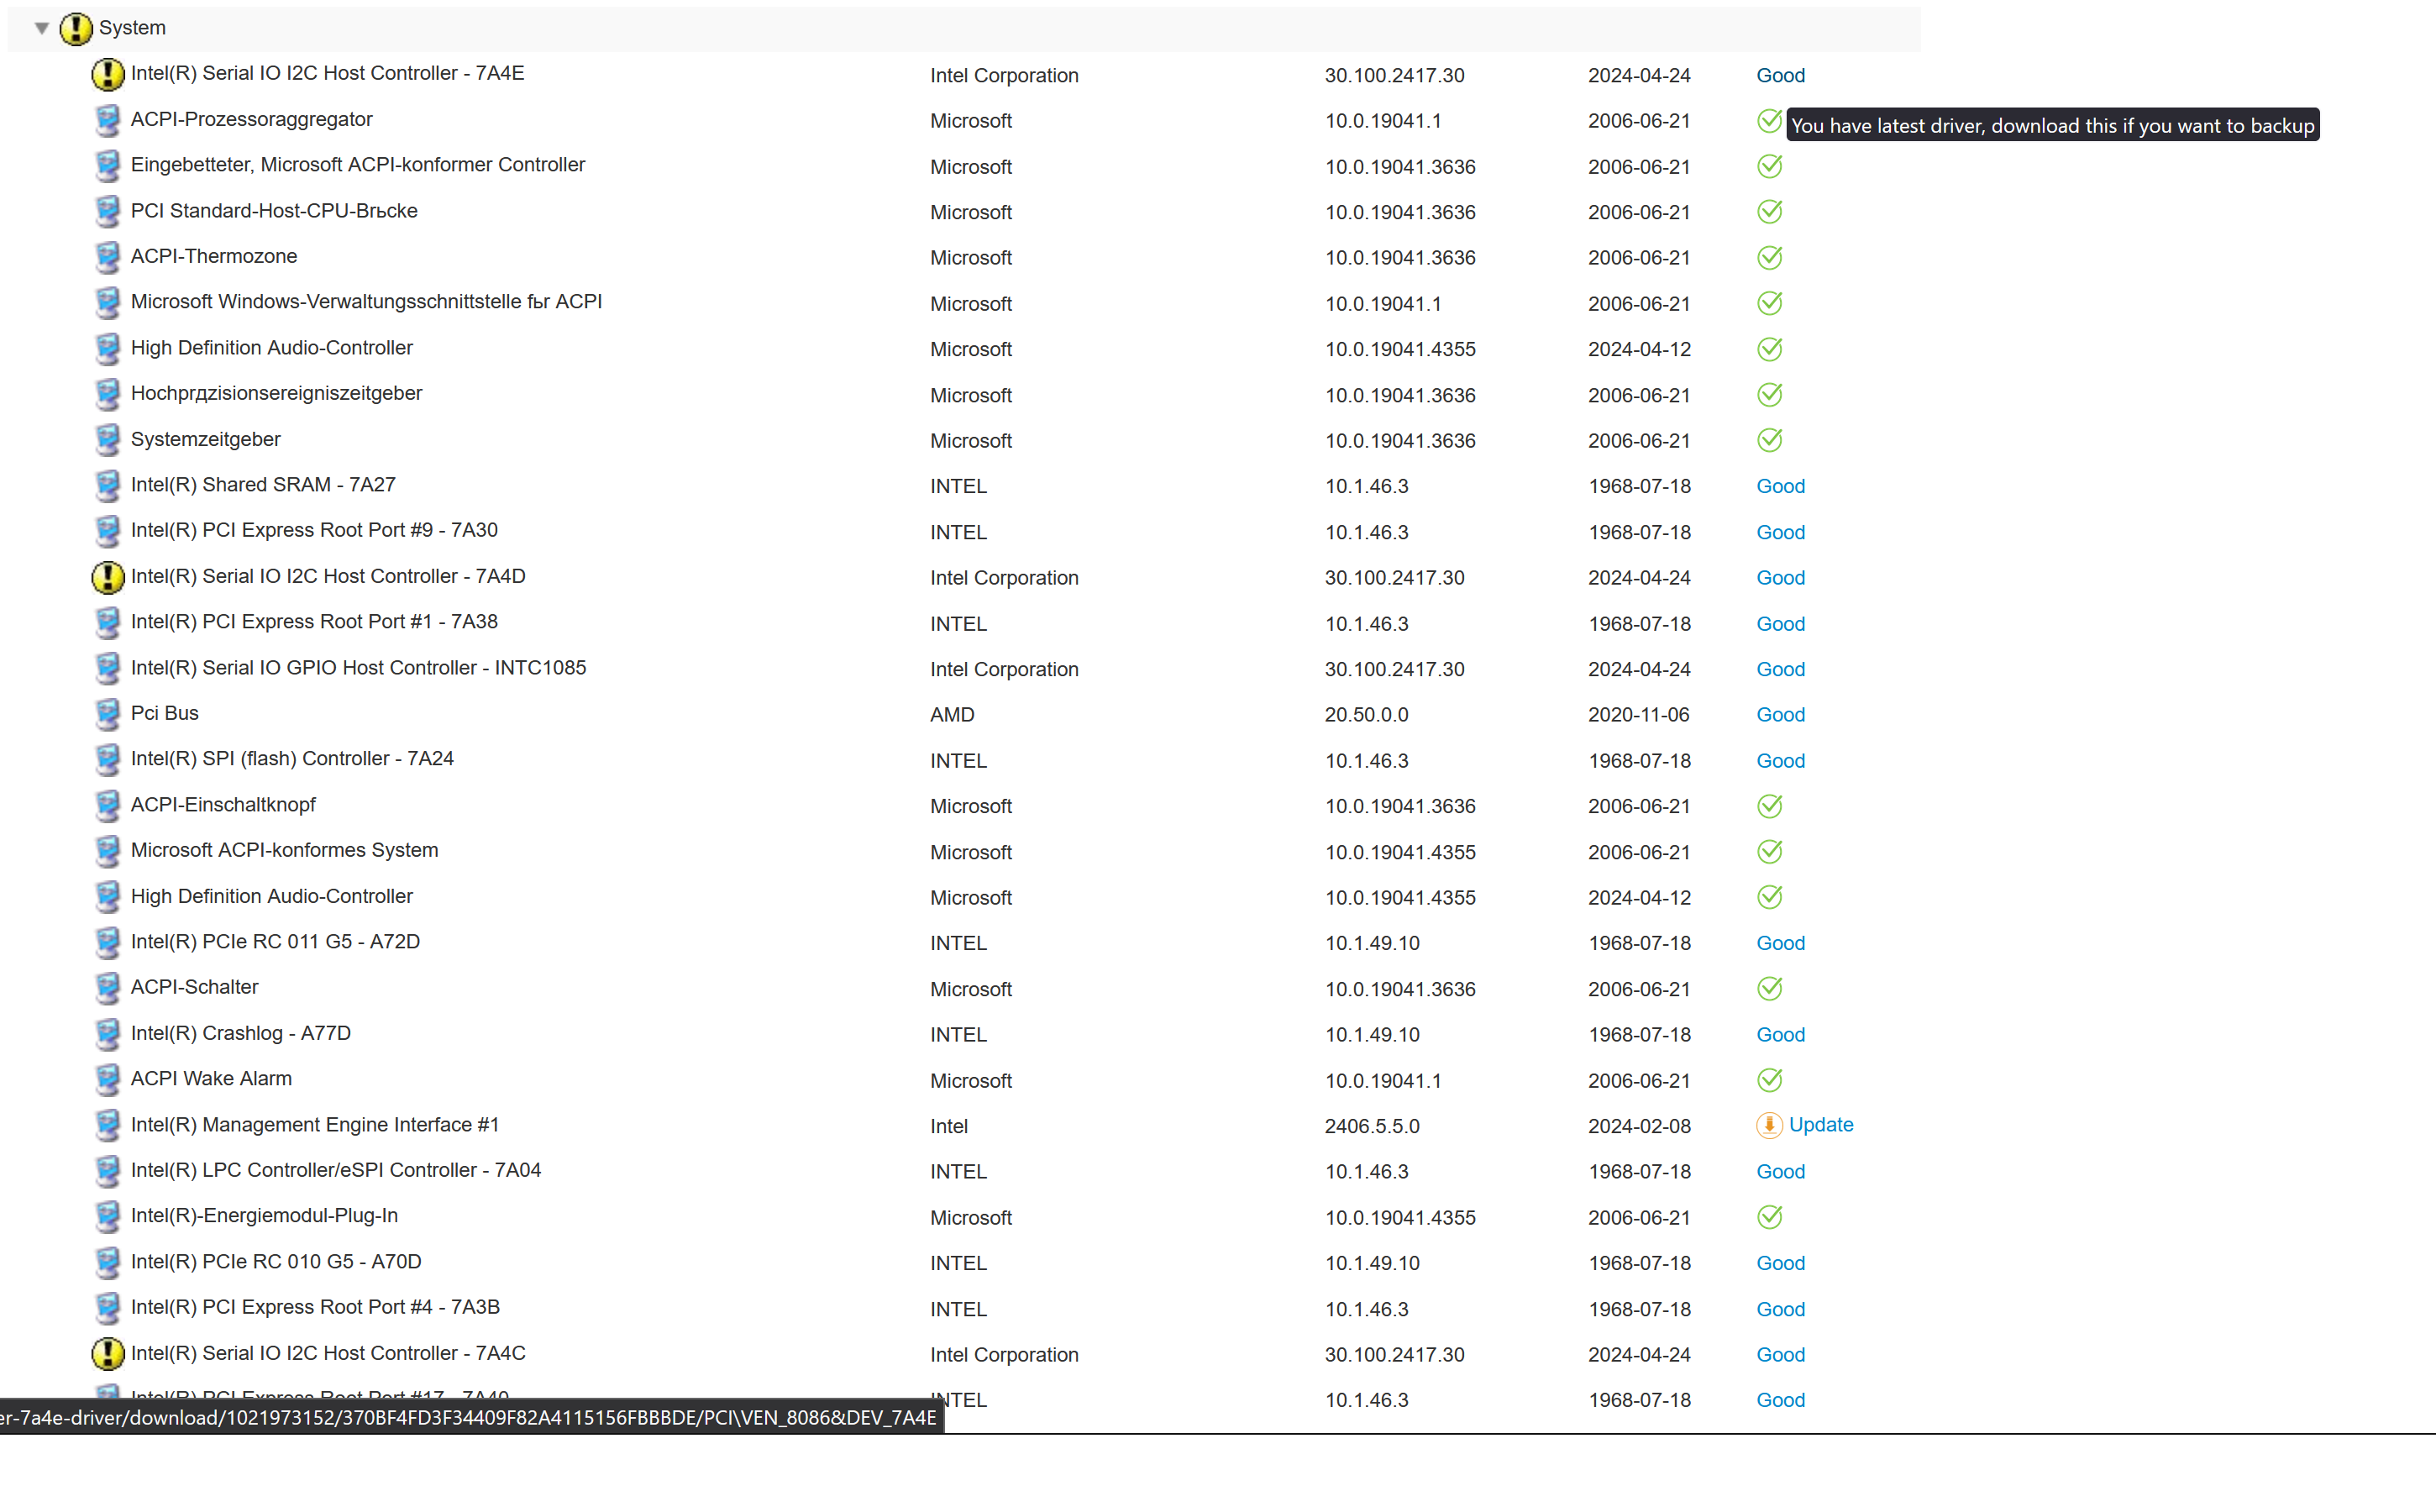Viewport: 2436px width, 1512px height.
Task: Click Update link for Management Engine Interface #1
Action: (1820, 1125)
